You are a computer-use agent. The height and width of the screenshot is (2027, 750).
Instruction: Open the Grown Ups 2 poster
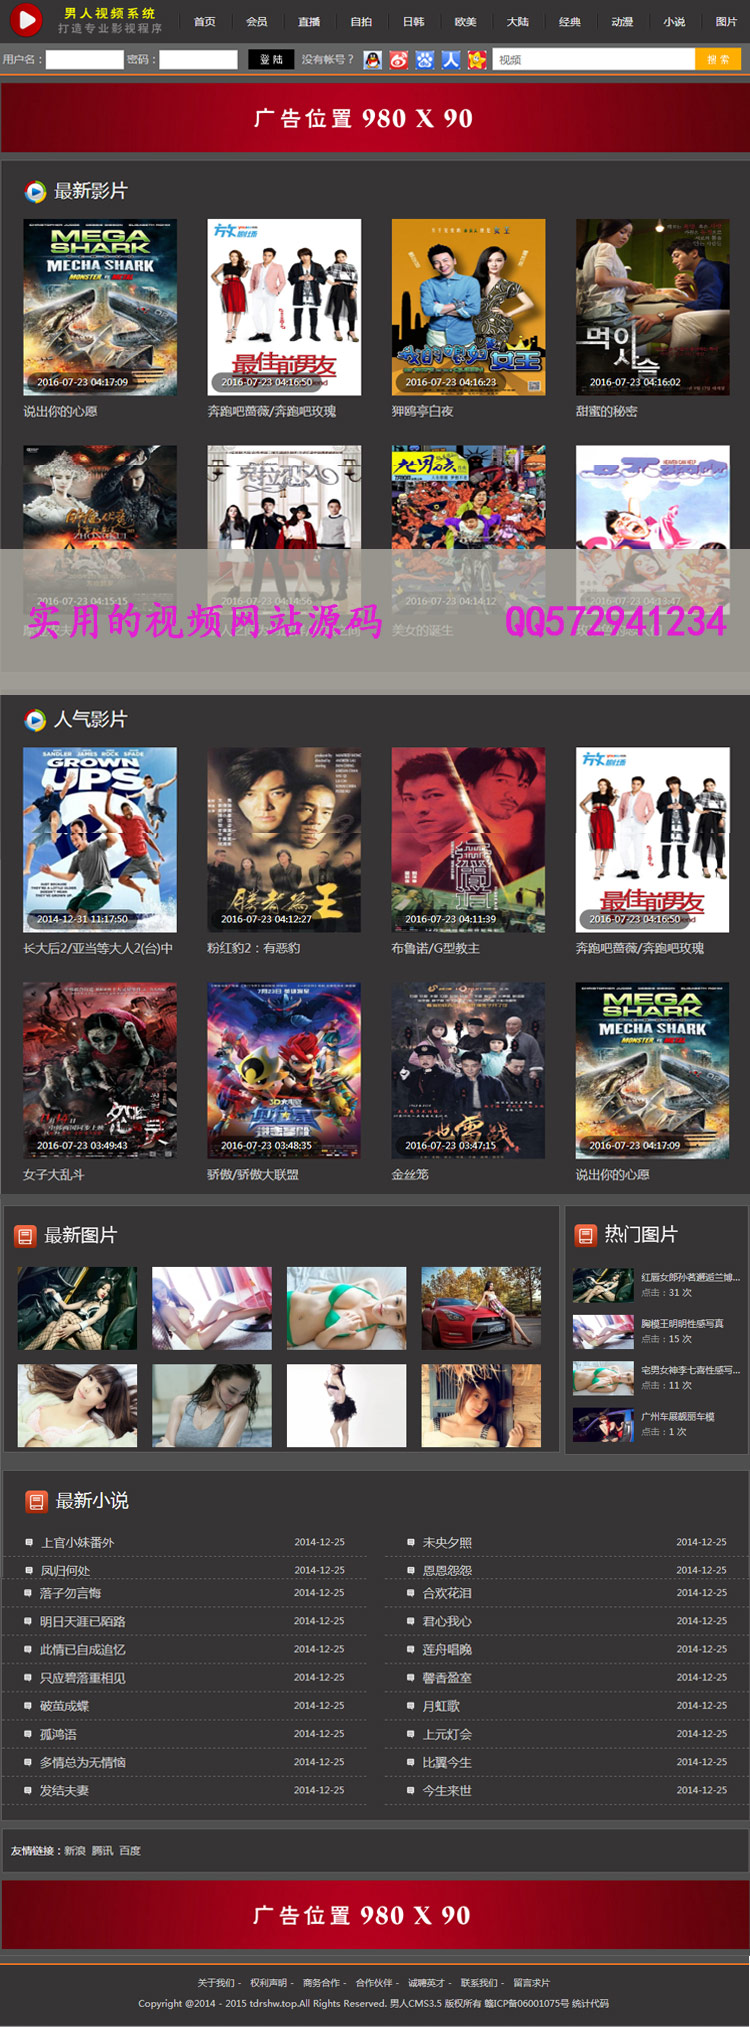pos(100,840)
